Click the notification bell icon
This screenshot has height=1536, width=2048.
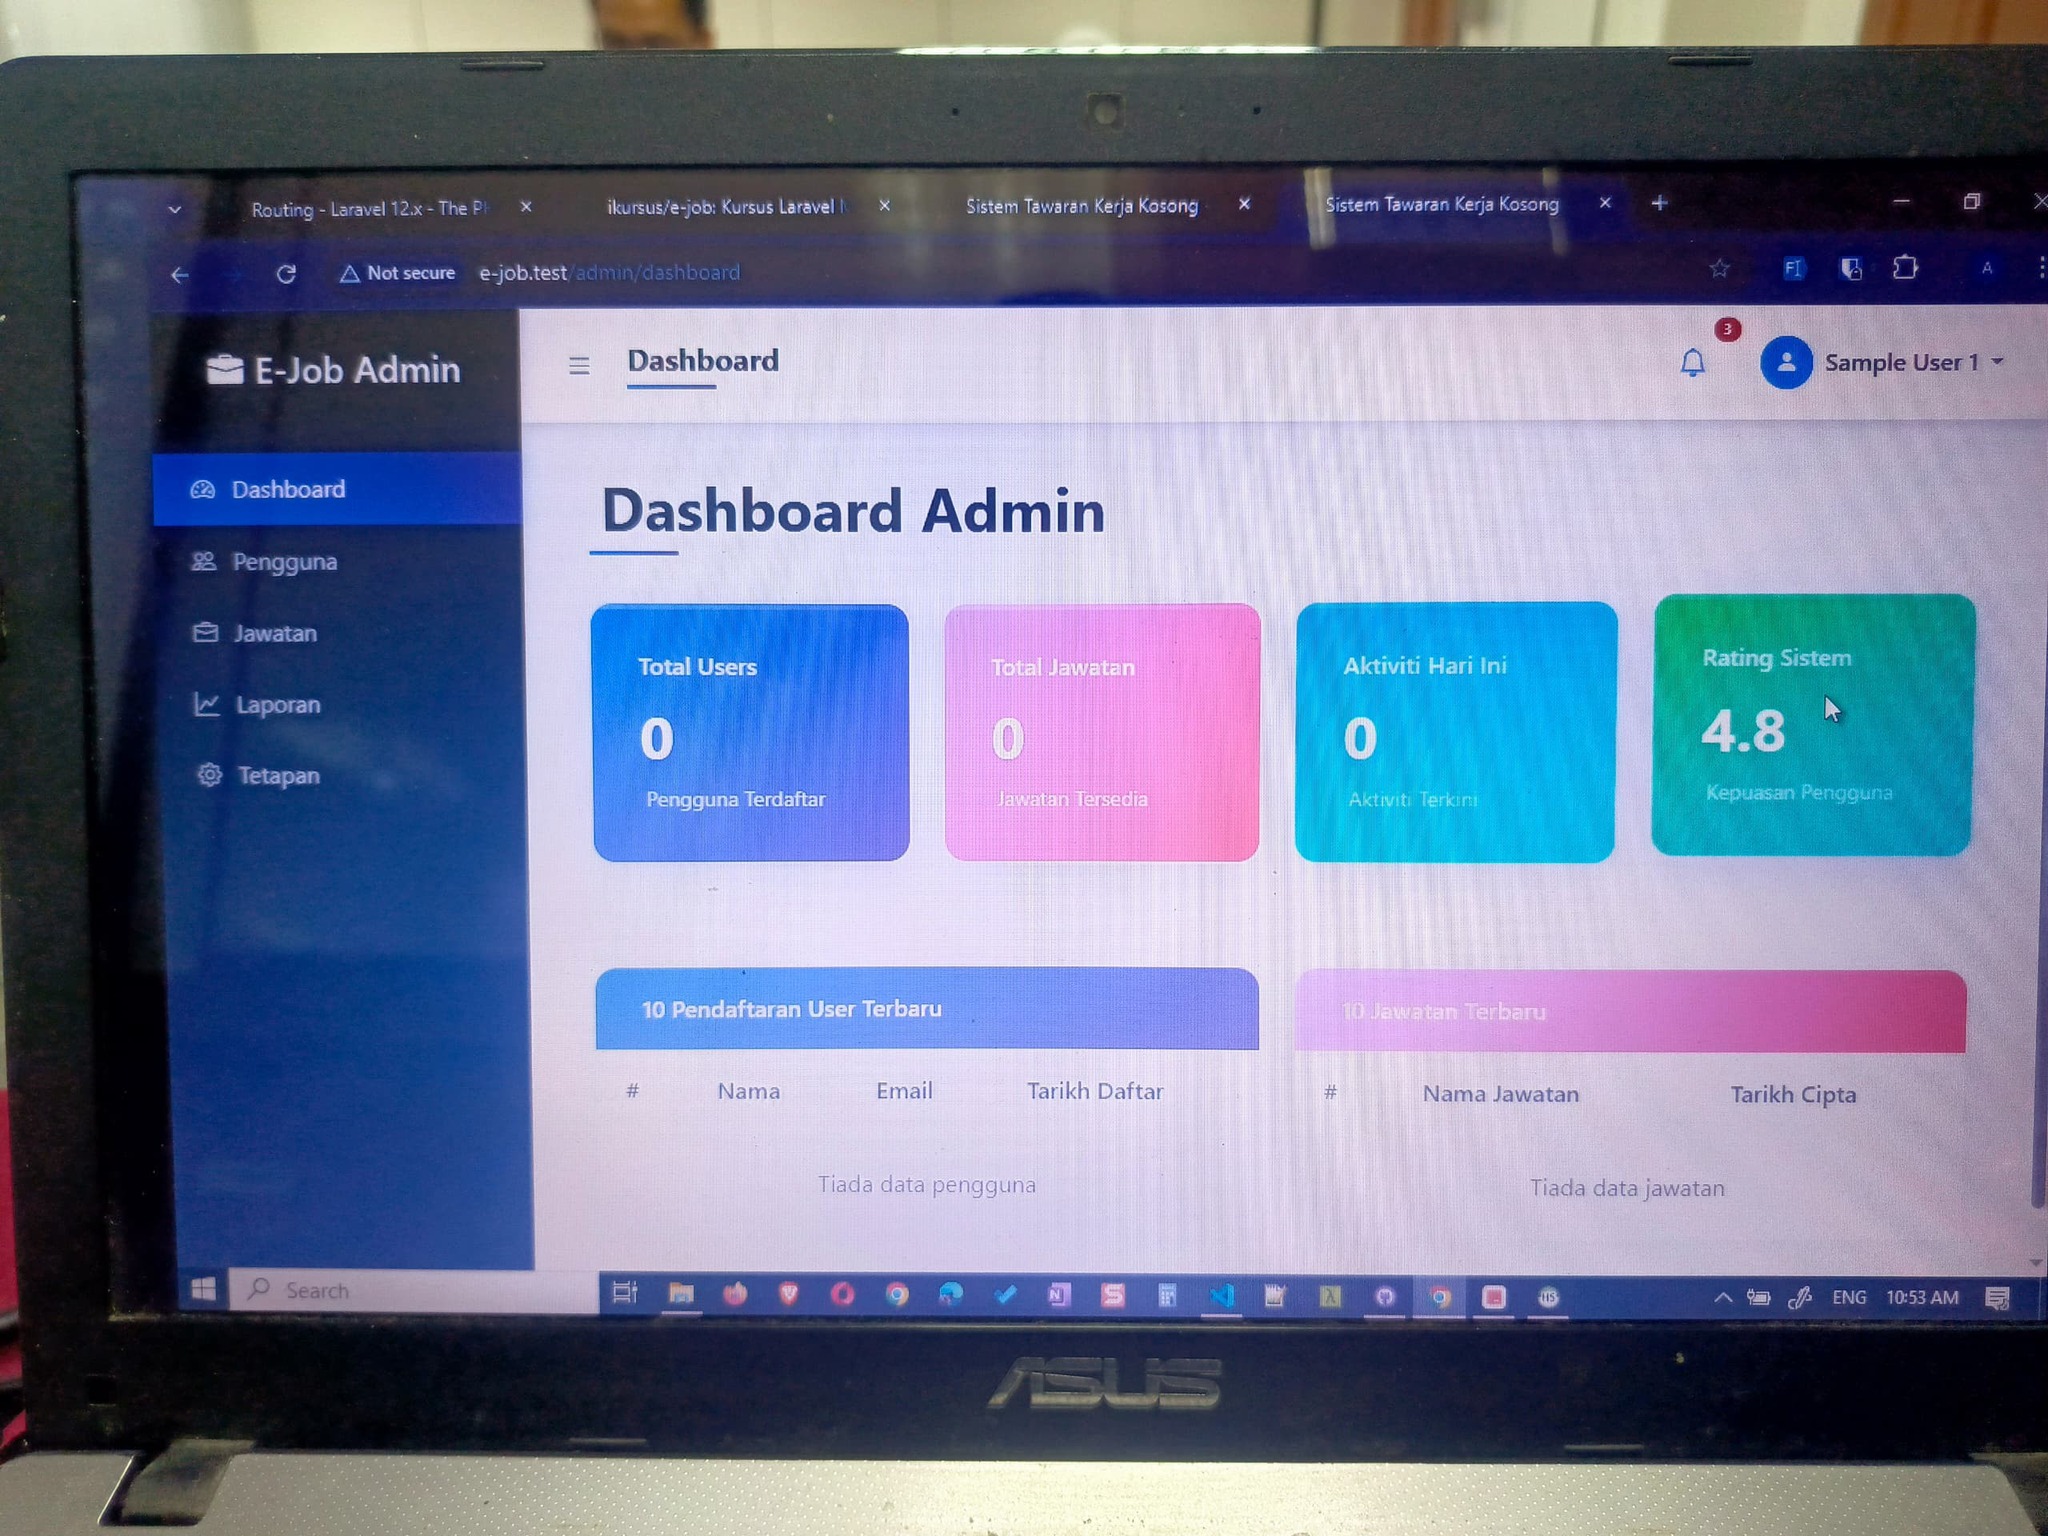pyautogui.click(x=1692, y=362)
